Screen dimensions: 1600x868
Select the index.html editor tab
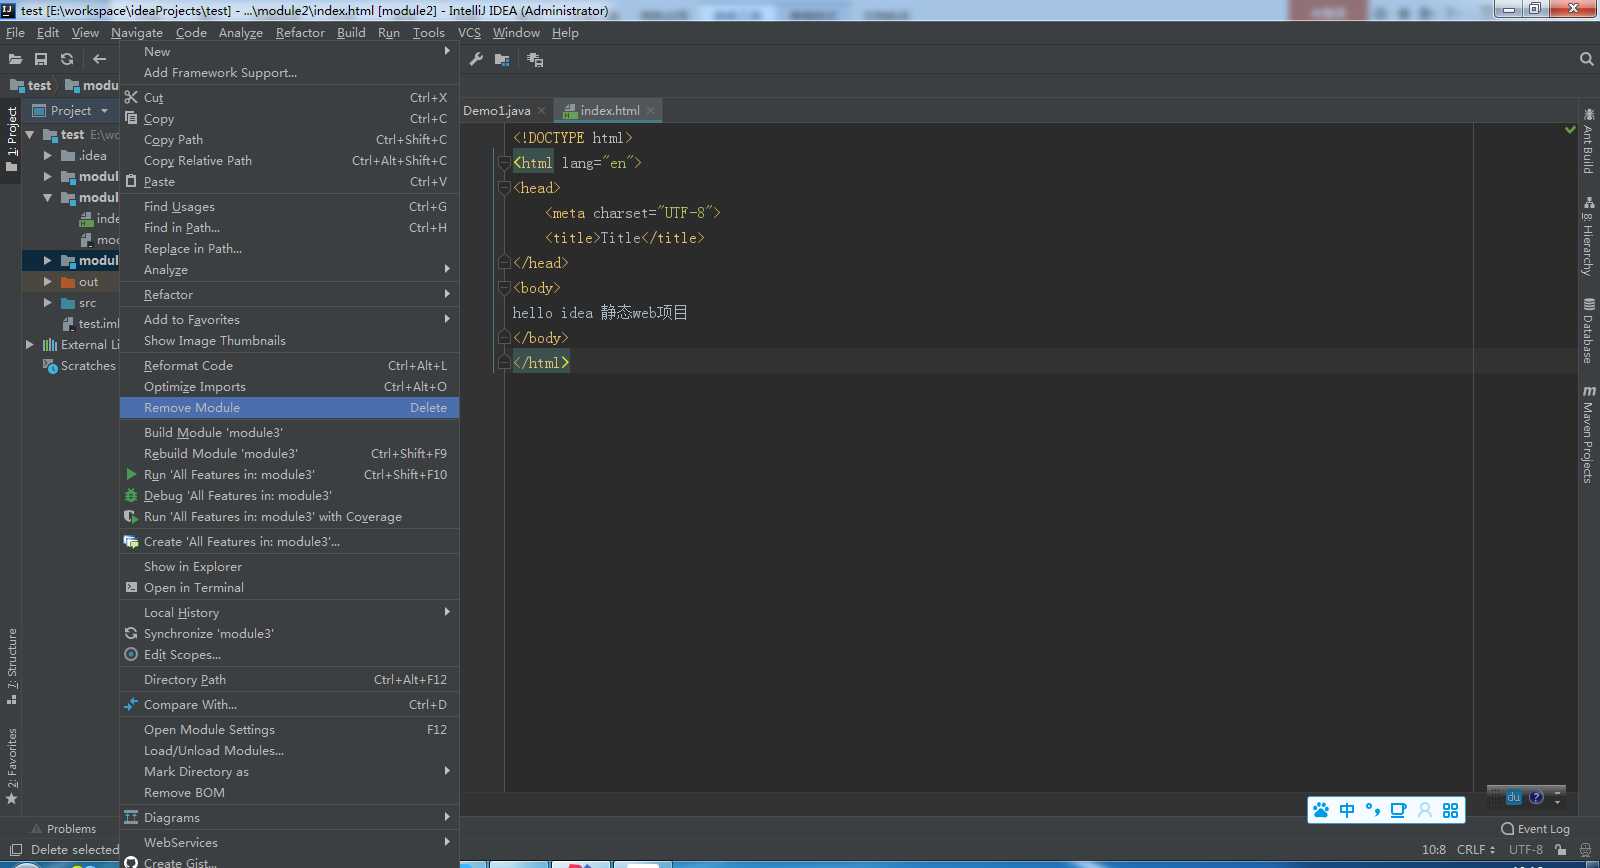(610, 111)
